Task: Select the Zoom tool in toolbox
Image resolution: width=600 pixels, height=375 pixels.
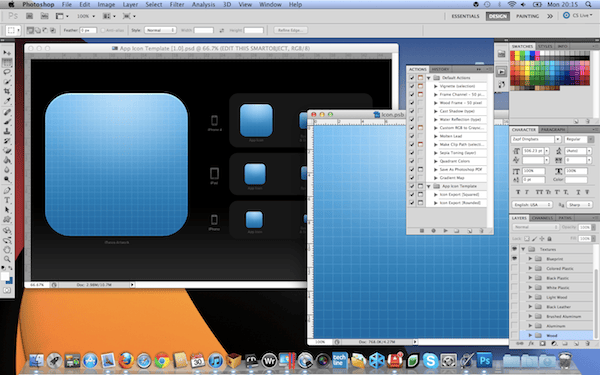Action: click(7, 259)
